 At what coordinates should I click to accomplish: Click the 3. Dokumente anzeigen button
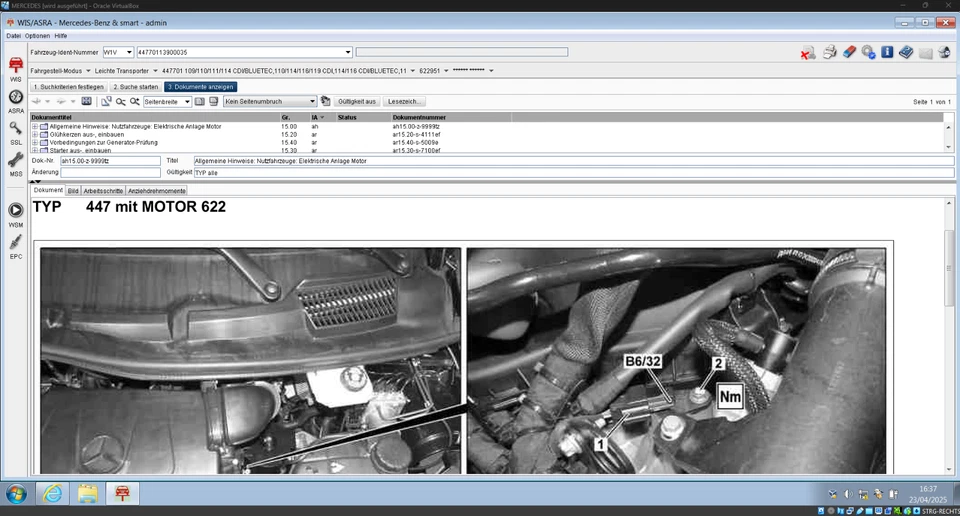point(201,87)
